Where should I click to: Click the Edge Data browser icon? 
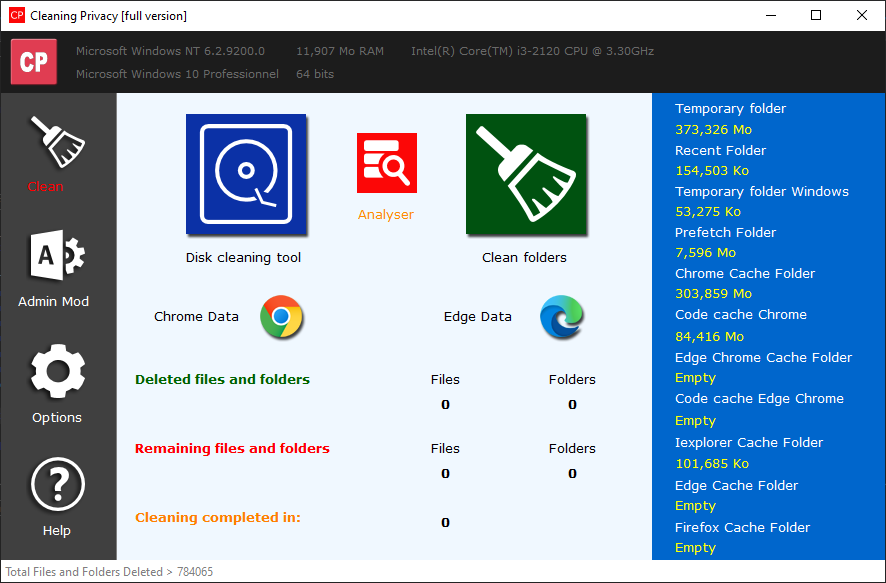(561, 317)
